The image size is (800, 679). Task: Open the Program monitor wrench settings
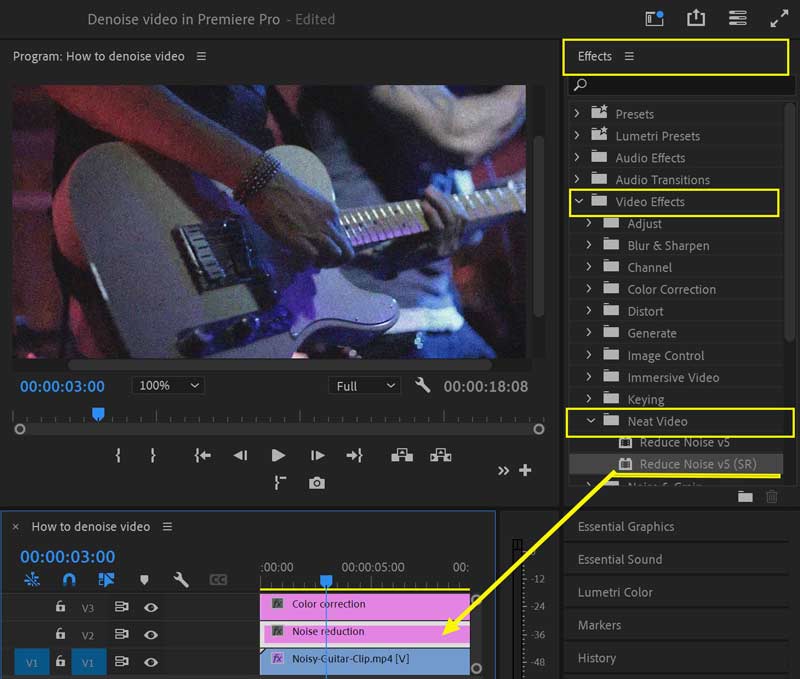coord(422,386)
